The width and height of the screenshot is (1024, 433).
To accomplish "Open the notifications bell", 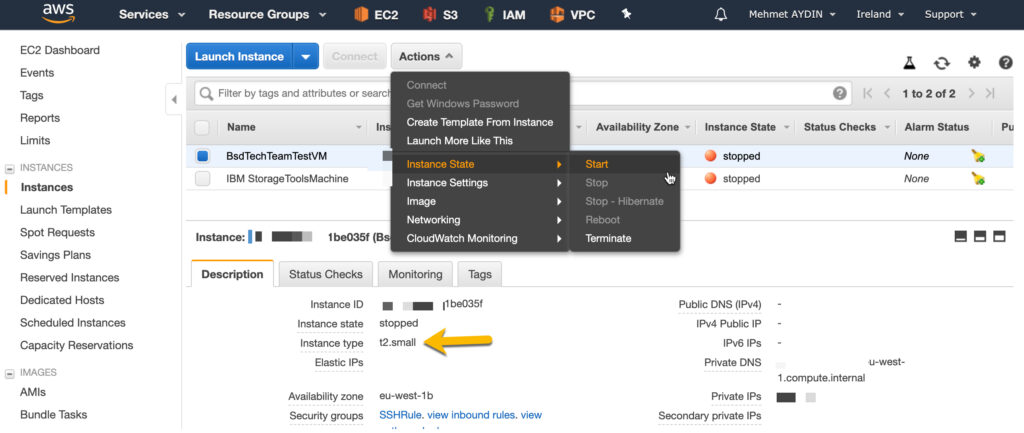I will click(x=721, y=14).
